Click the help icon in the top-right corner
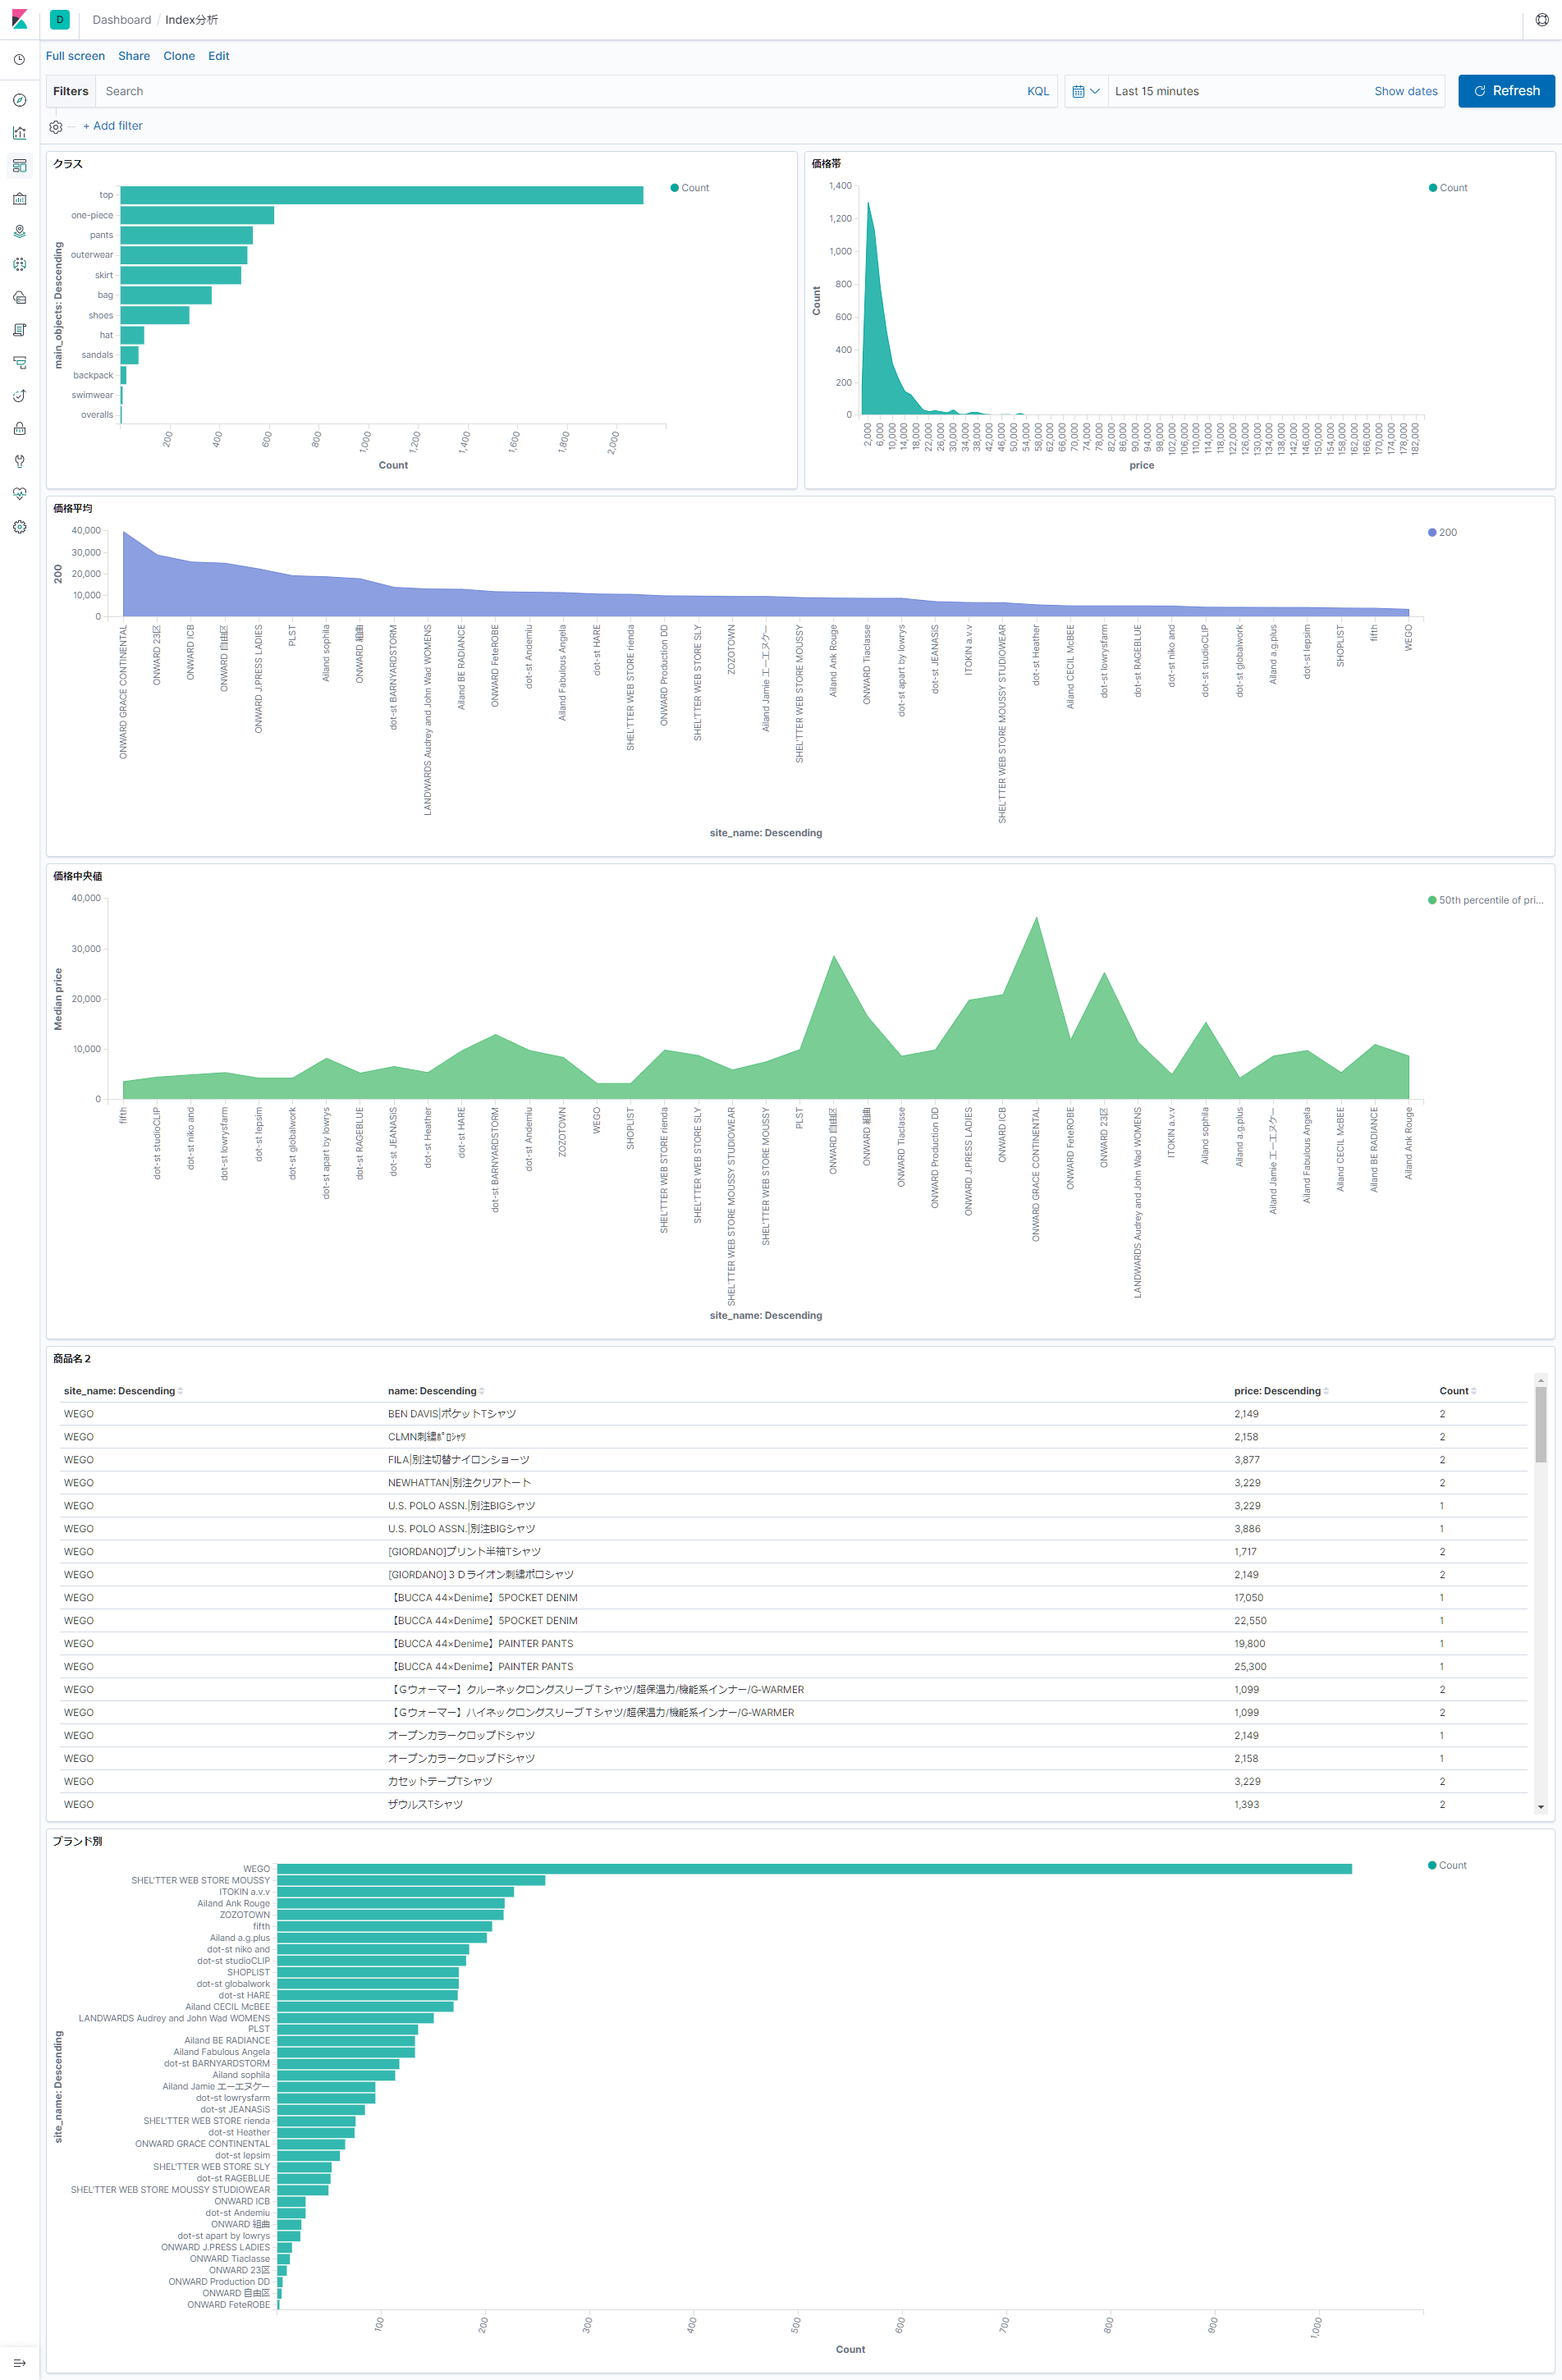The height and width of the screenshot is (2380, 1562). [x=1542, y=19]
